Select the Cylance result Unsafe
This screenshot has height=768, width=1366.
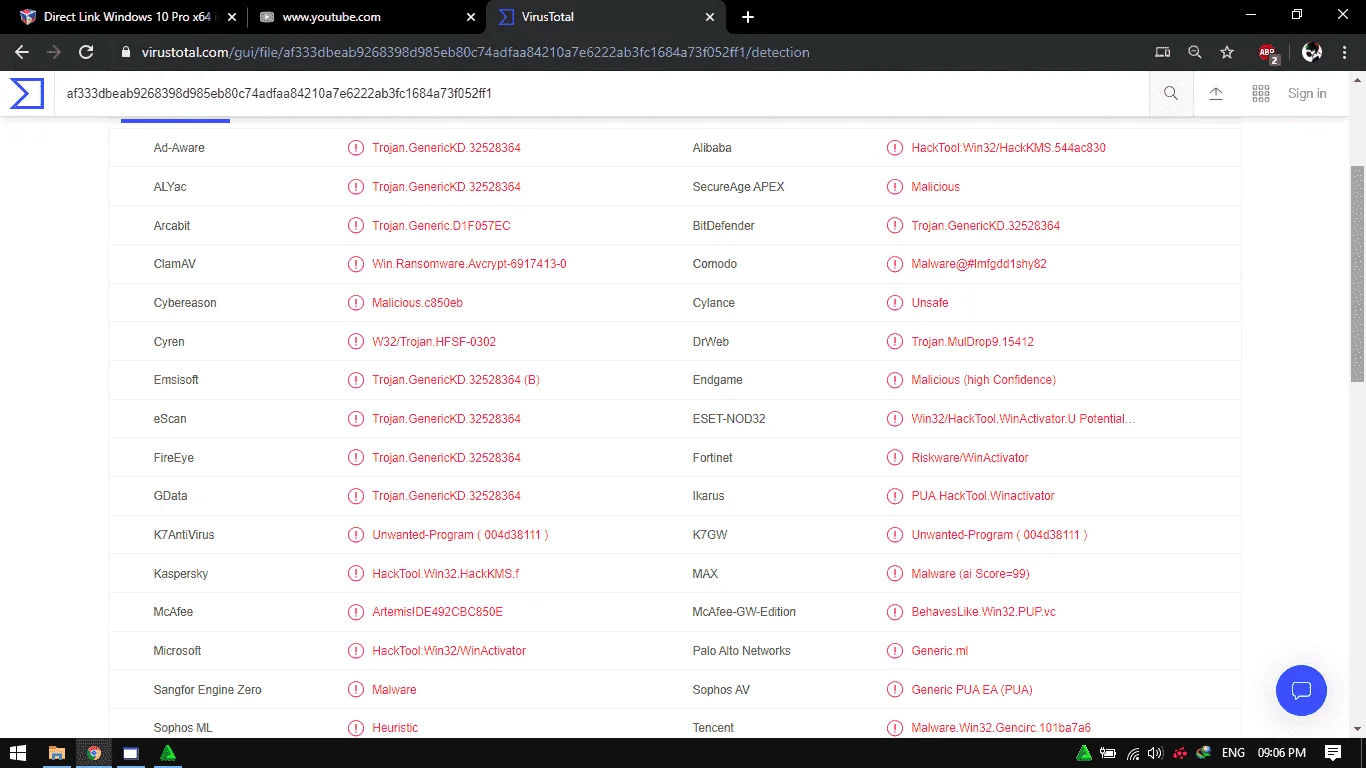(x=930, y=303)
